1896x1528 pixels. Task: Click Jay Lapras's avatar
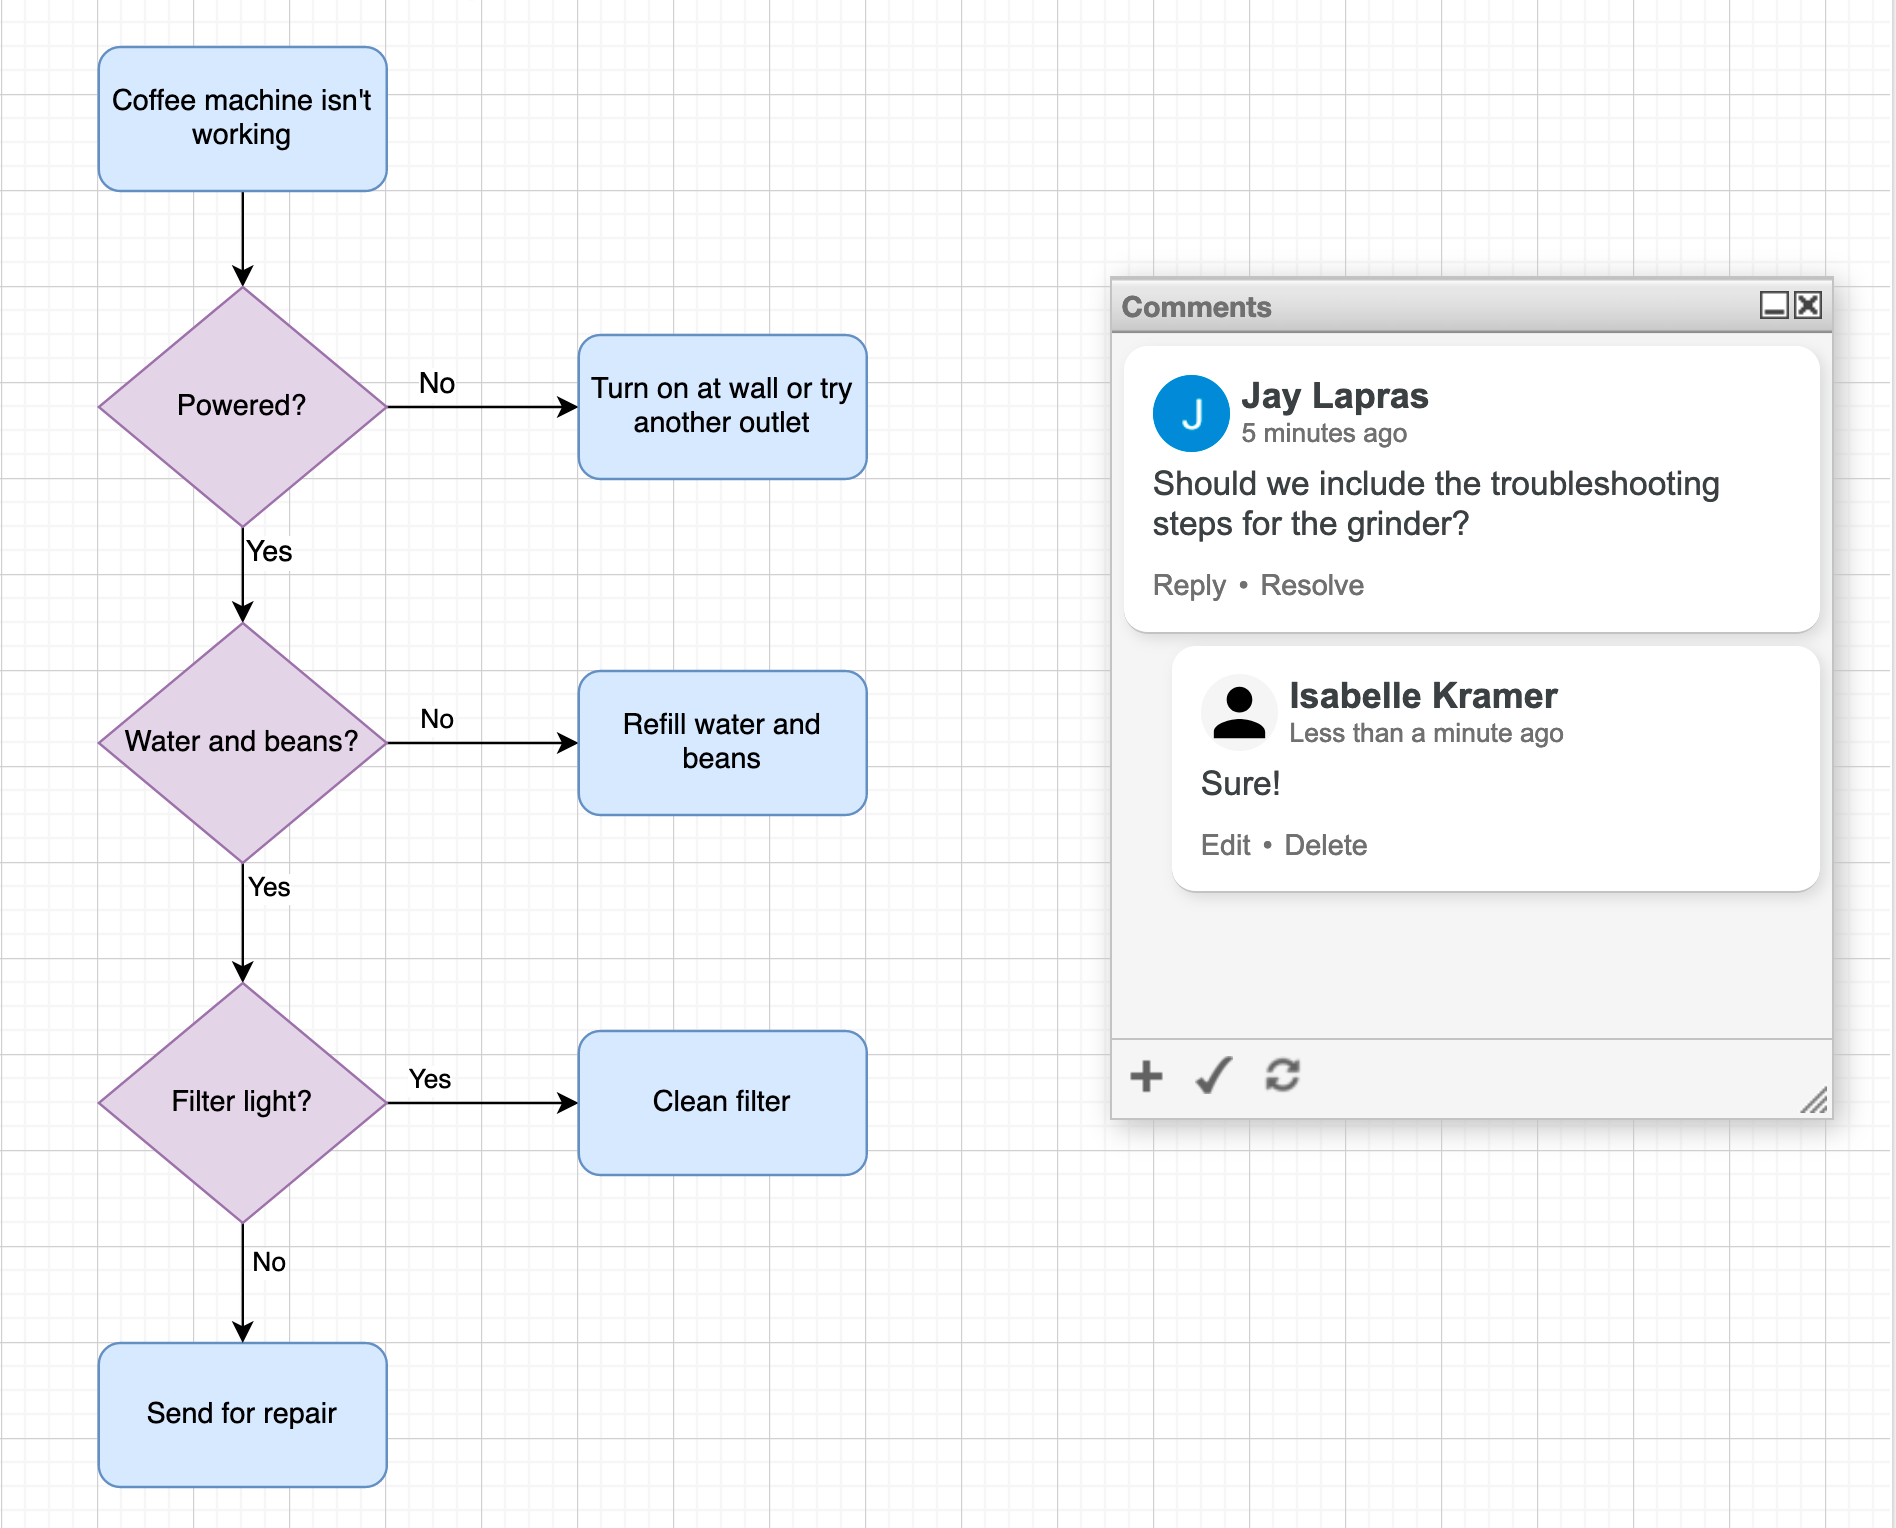(1191, 413)
